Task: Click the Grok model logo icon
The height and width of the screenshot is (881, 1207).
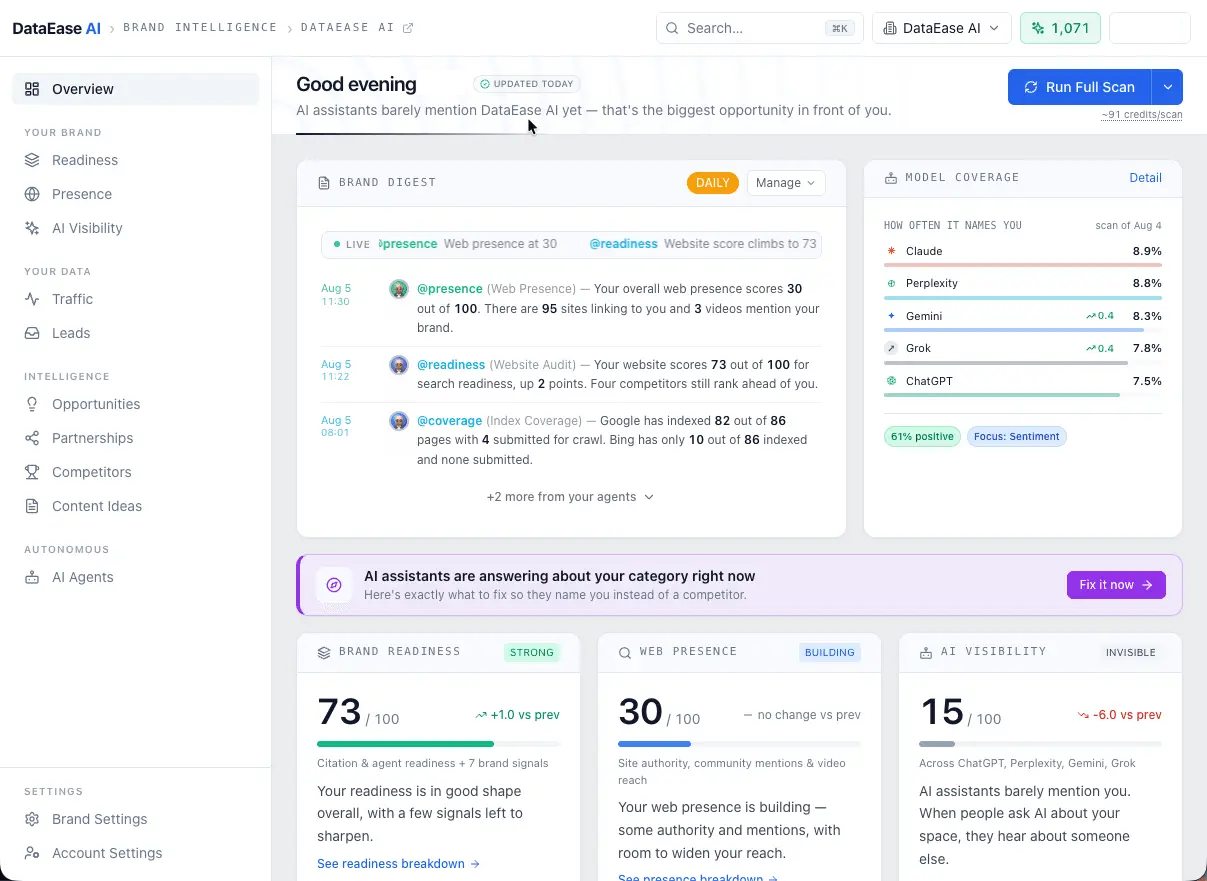Action: click(891, 348)
